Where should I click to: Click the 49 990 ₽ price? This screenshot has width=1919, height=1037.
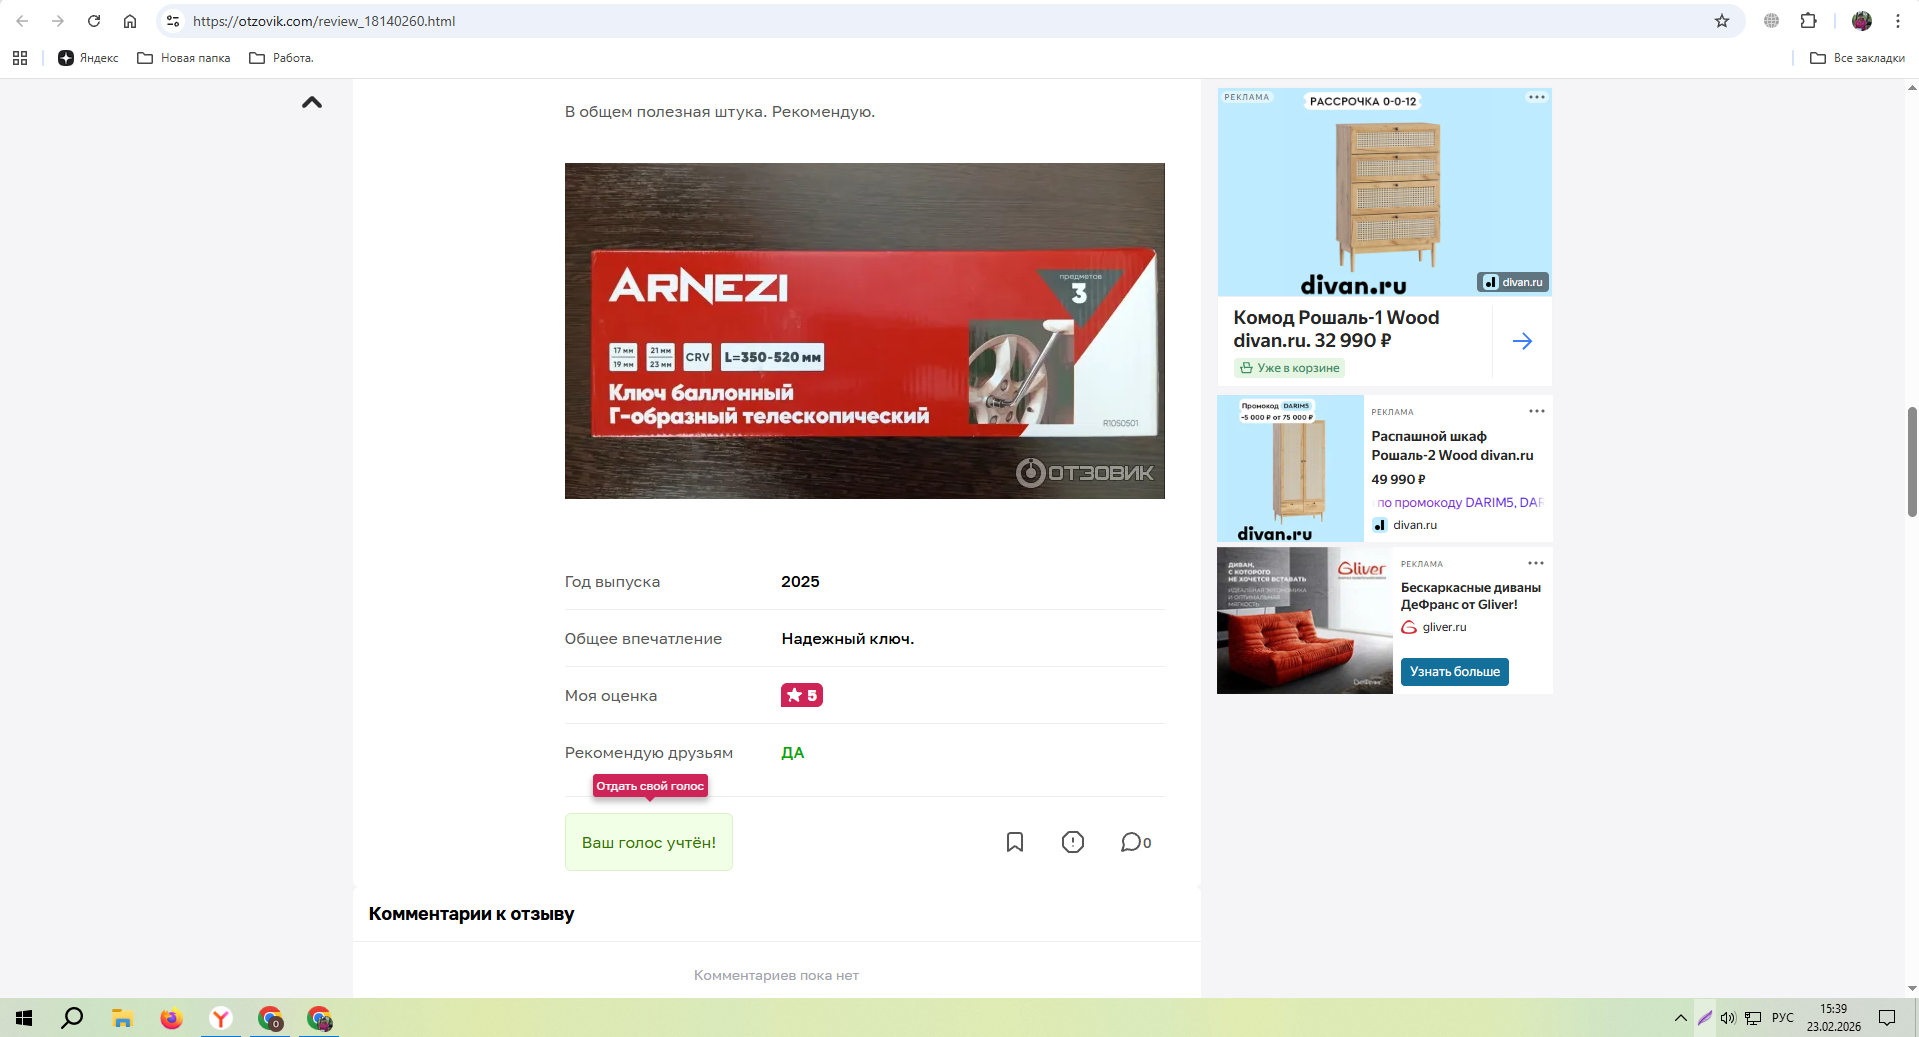click(1398, 480)
